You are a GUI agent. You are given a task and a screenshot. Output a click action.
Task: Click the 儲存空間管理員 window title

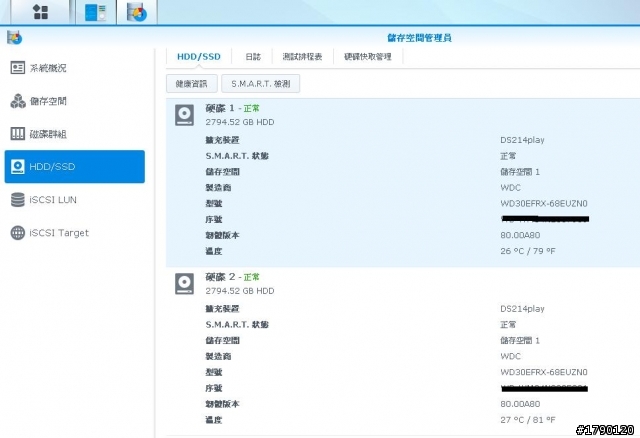[419, 38]
